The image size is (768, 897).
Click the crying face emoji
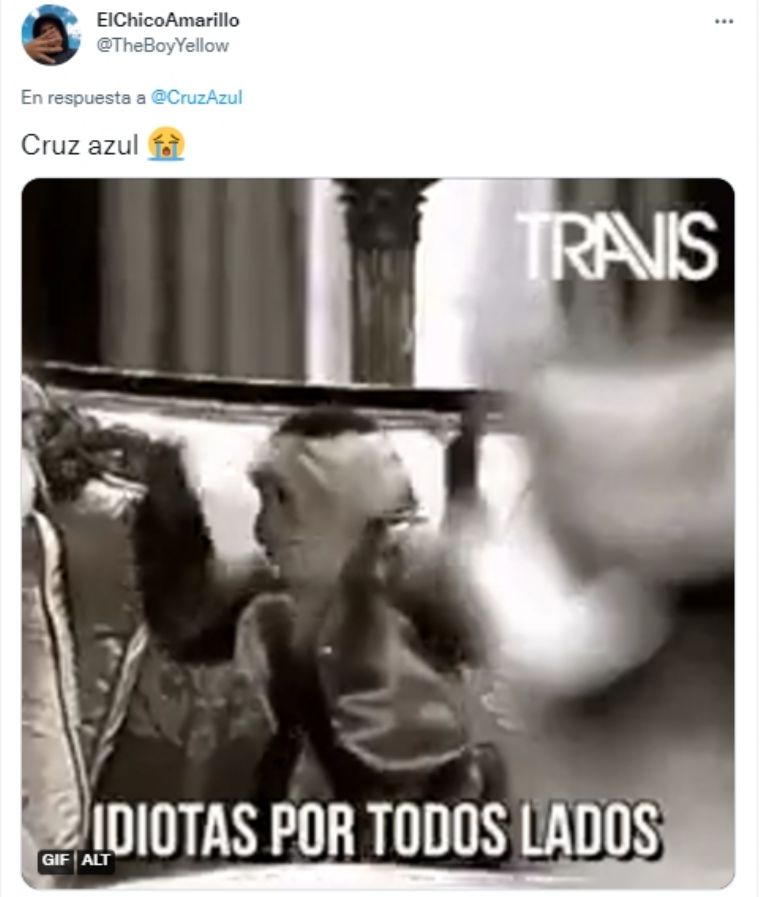point(166,145)
